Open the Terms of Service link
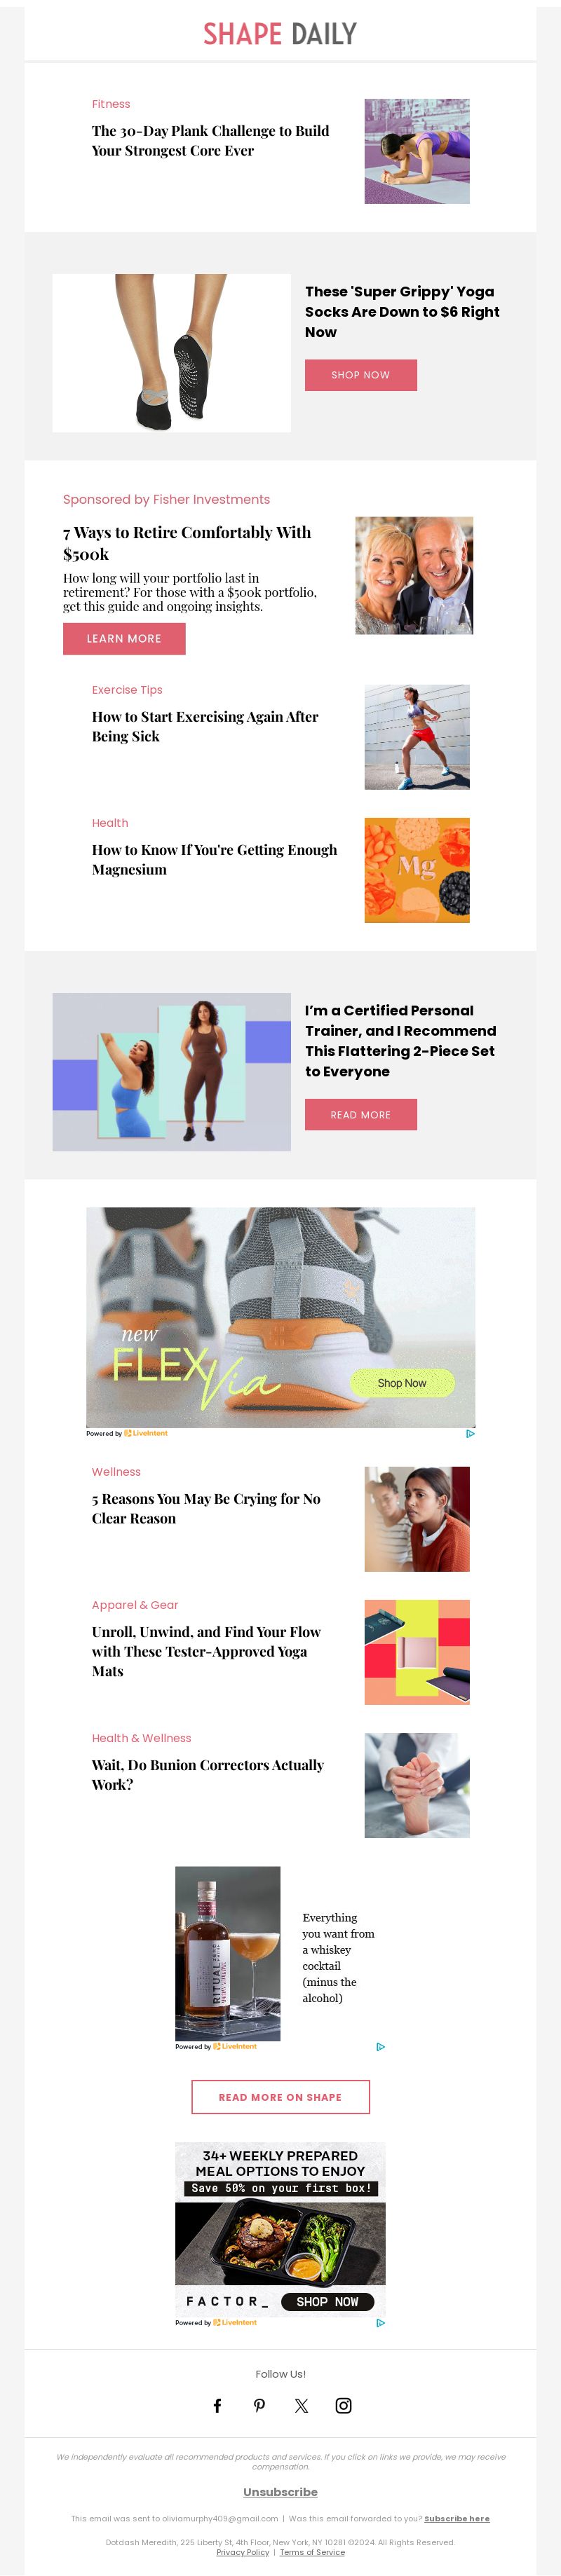The image size is (561, 2576). point(312,2552)
